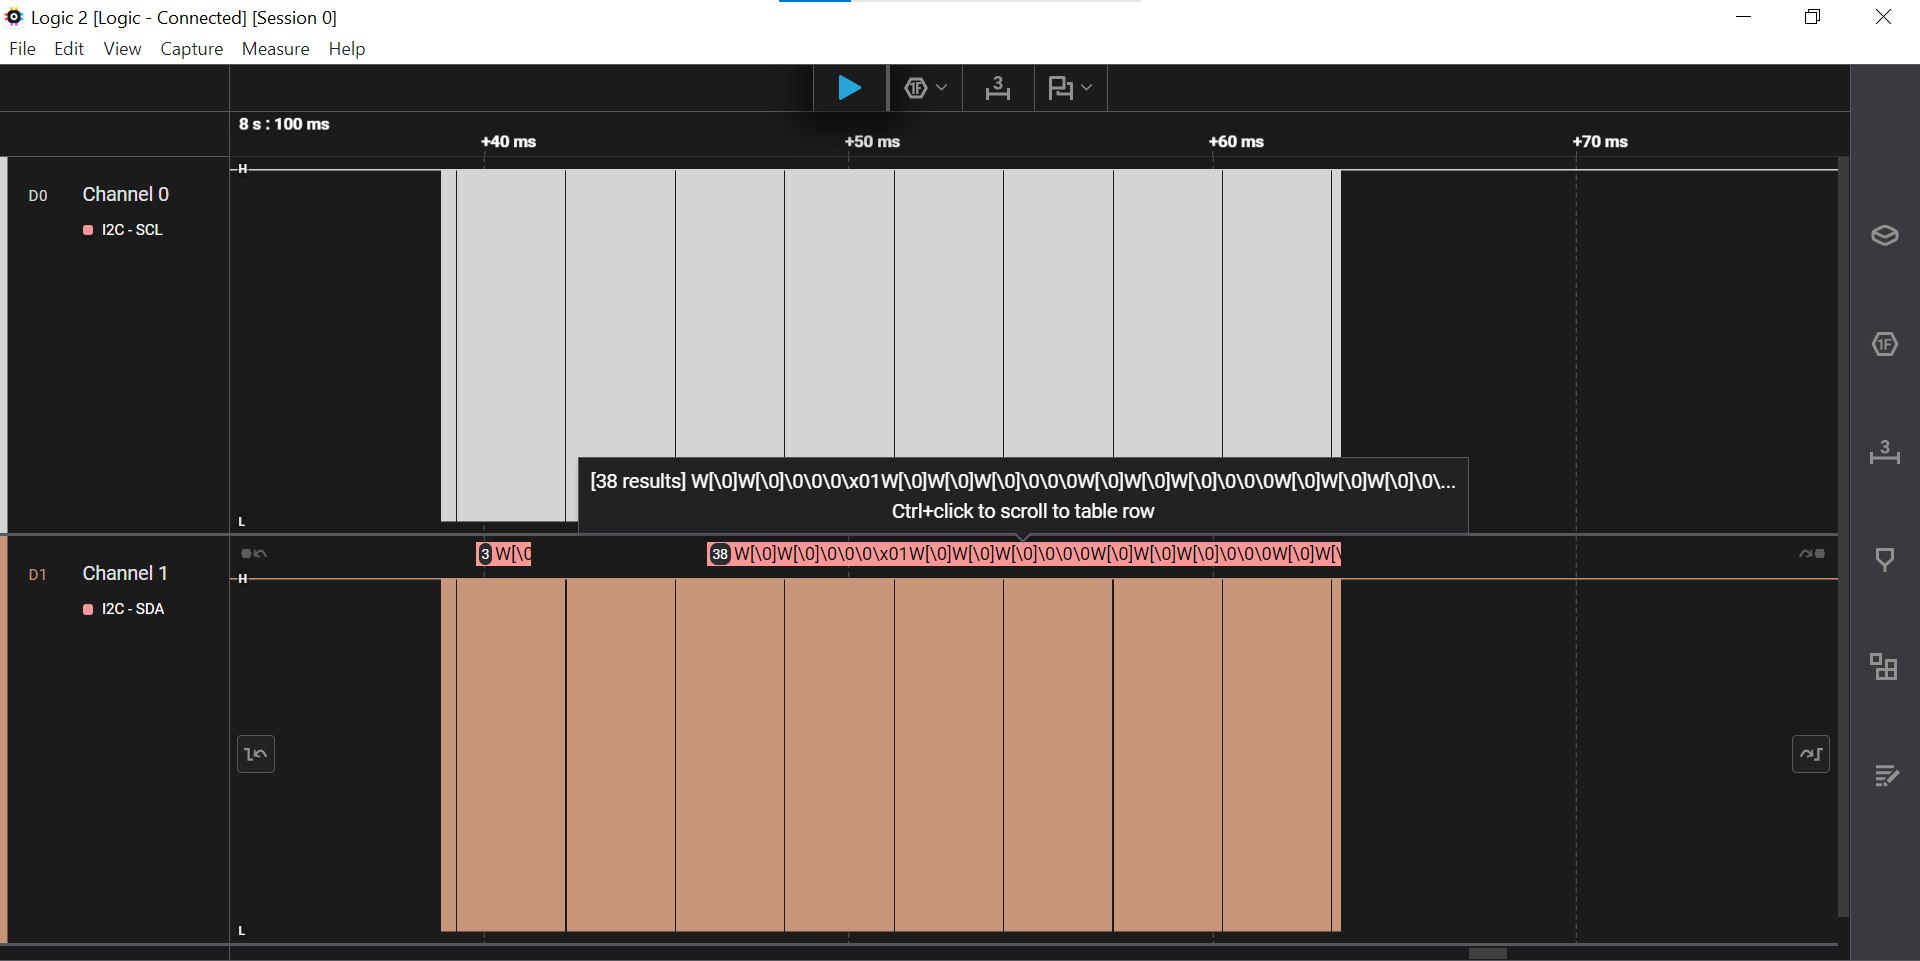Viewport: 1920px width, 961px height.
Task: Open the Device Settings sidebar panel
Action: 1884,235
